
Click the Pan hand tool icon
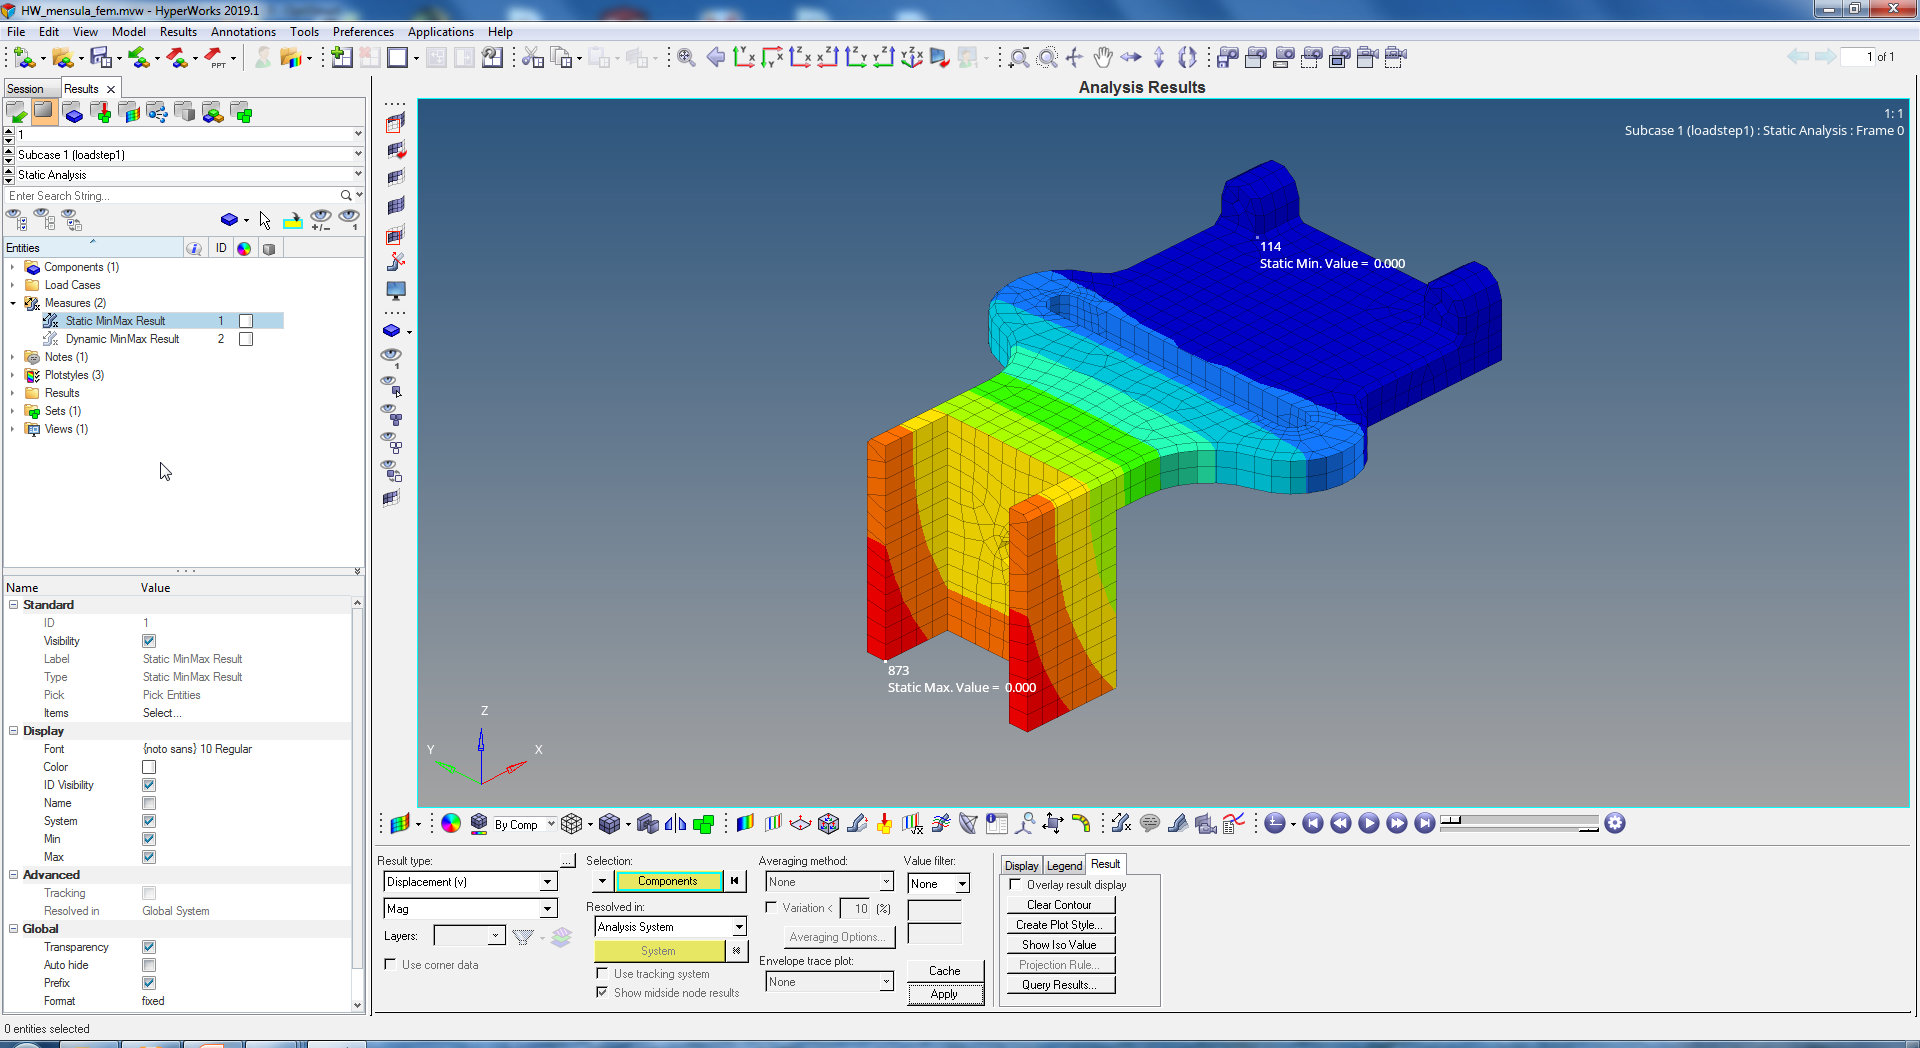point(1102,57)
